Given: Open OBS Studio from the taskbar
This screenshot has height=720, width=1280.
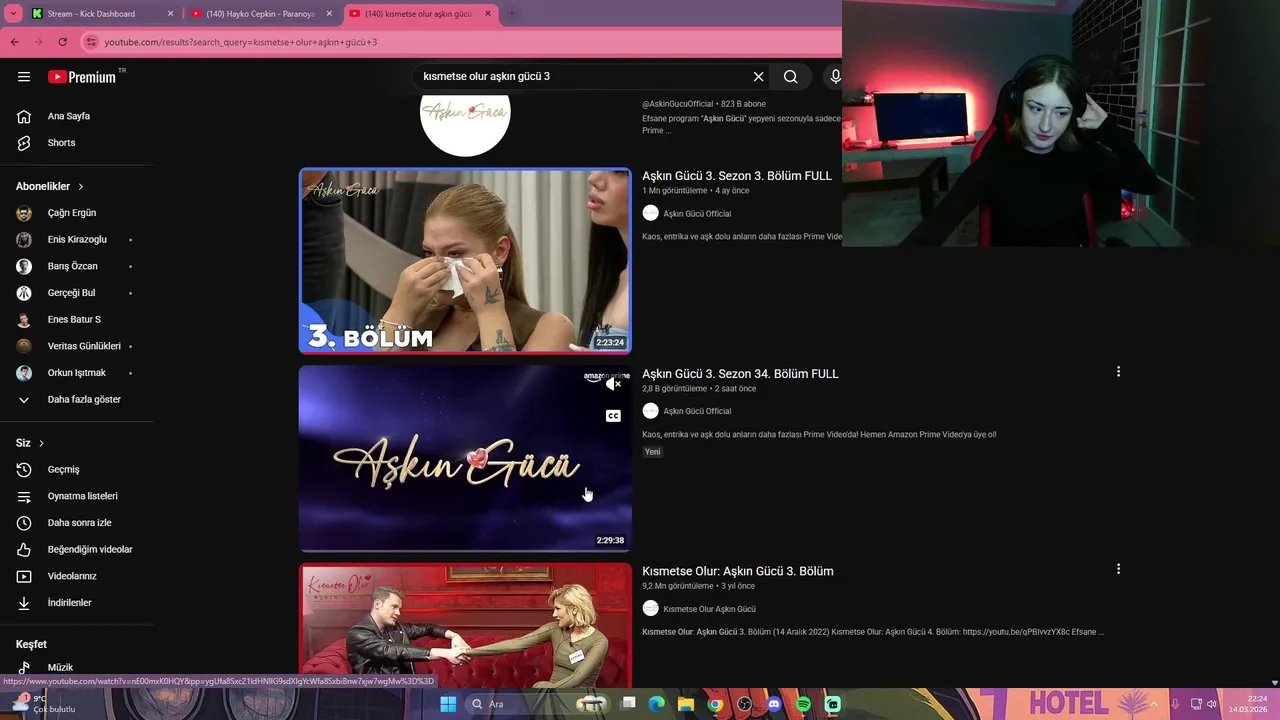Looking at the screenshot, I should click(745, 704).
